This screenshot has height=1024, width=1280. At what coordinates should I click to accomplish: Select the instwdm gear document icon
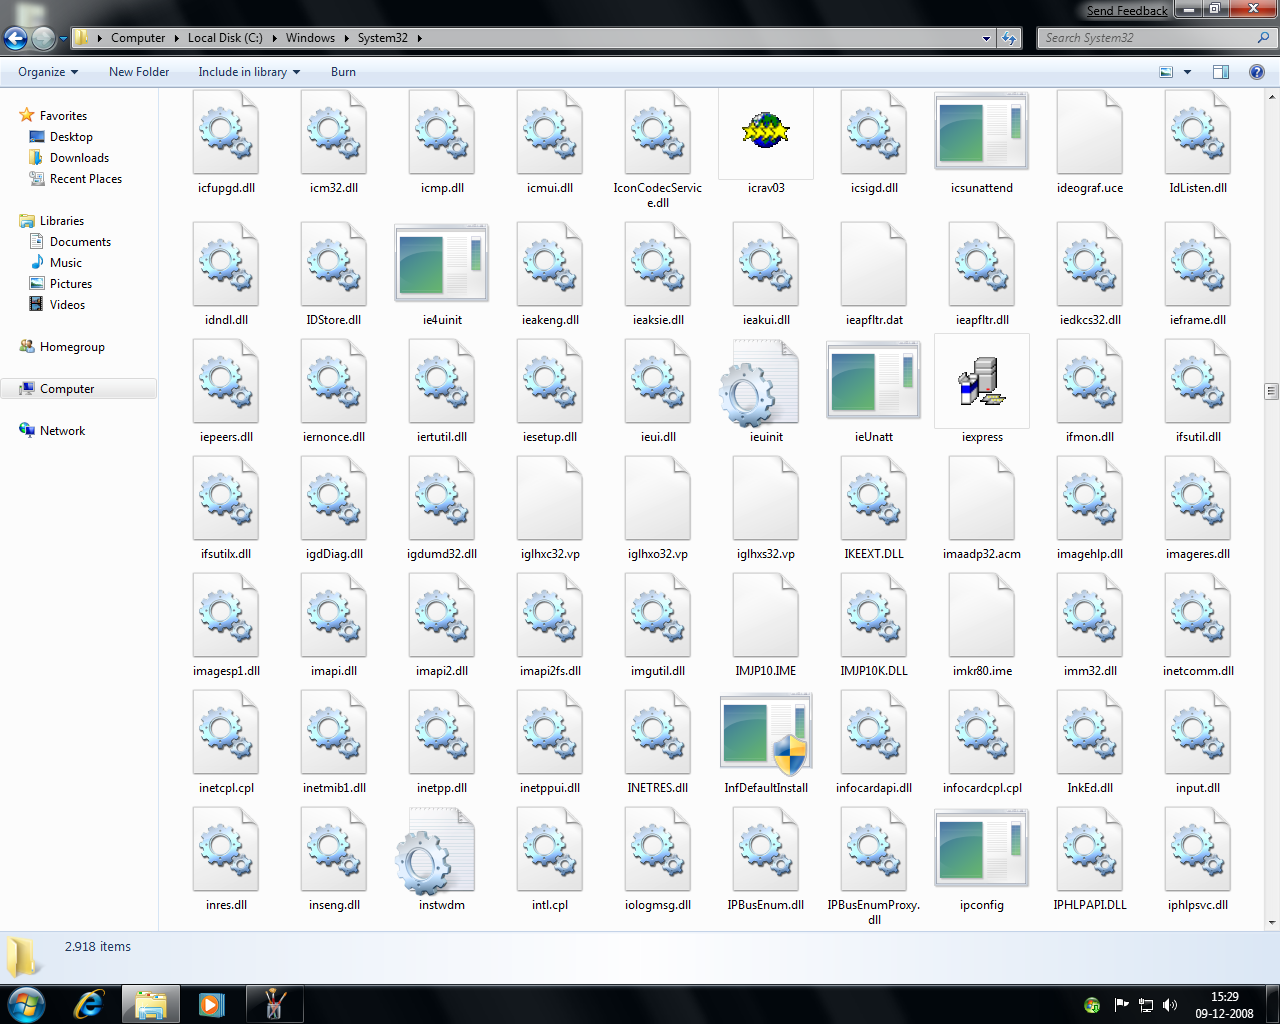[441, 848]
